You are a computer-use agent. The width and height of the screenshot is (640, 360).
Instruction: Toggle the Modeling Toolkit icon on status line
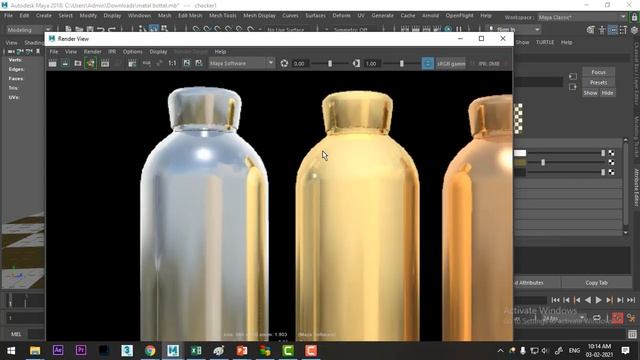pyautogui.click(x=591, y=30)
